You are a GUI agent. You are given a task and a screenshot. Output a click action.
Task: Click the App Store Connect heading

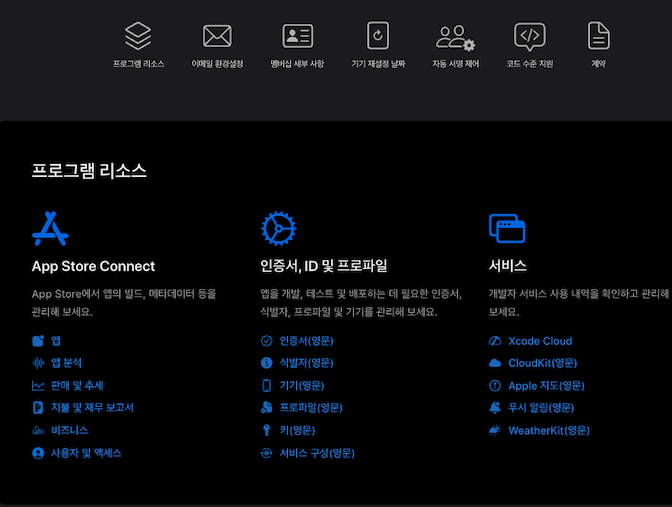(93, 266)
